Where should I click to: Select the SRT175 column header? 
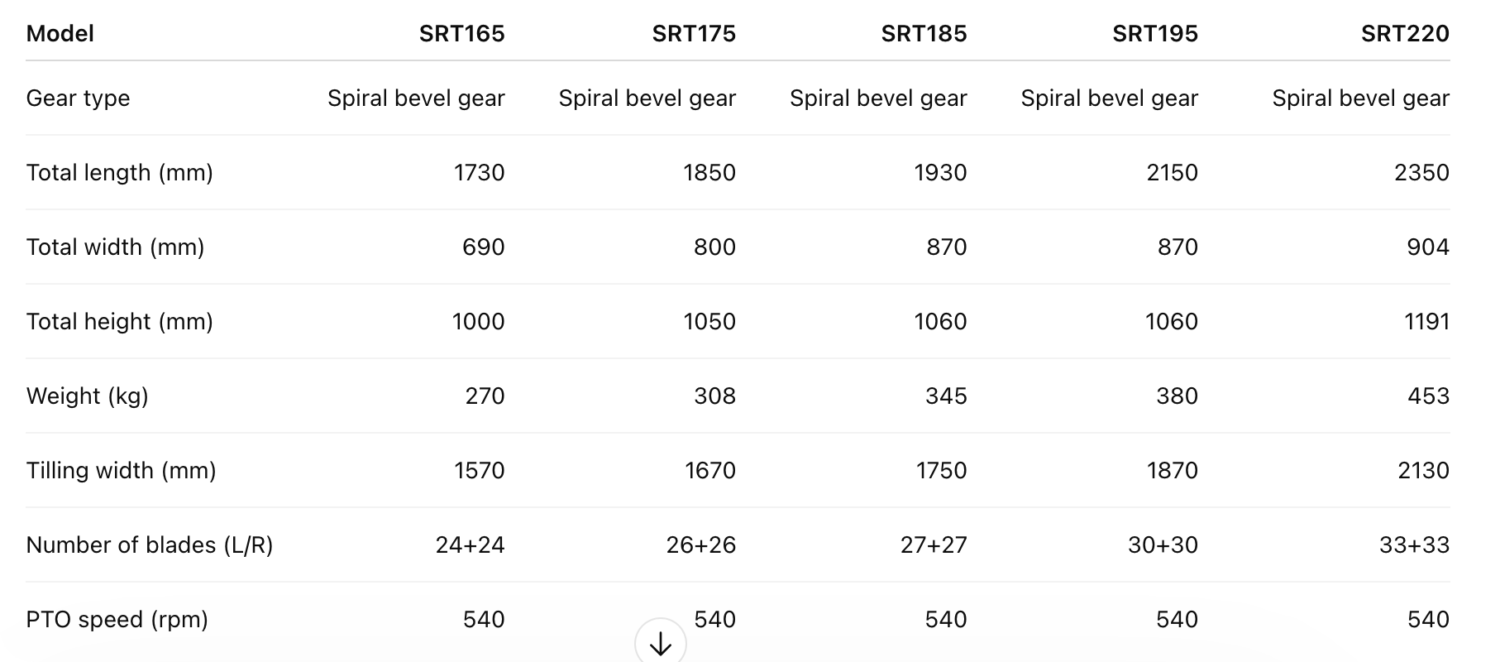click(694, 34)
